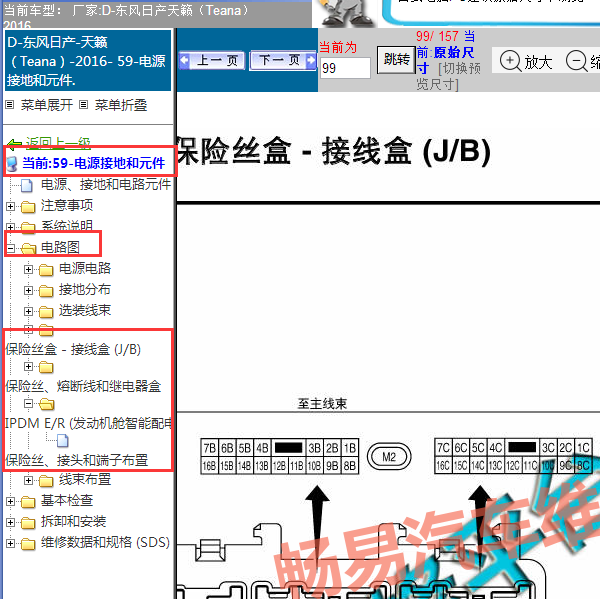600x599 pixels.
Task: Click folder icon of 维修数据和规格 (SDS)
Action: 28,543
